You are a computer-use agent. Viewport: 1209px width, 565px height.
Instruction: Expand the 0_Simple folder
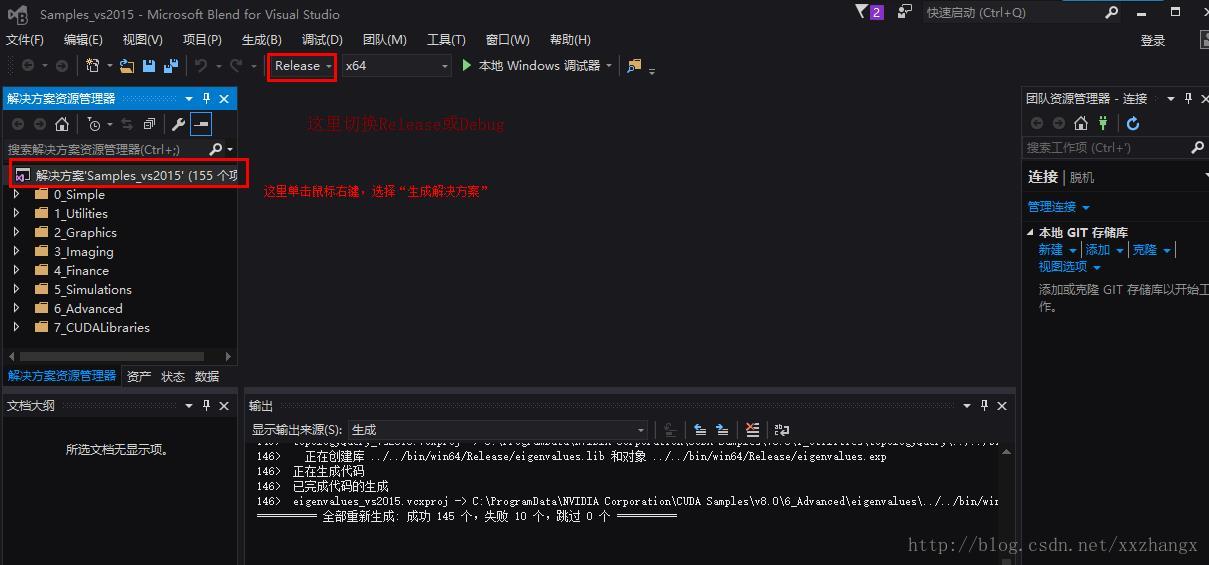[16, 194]
